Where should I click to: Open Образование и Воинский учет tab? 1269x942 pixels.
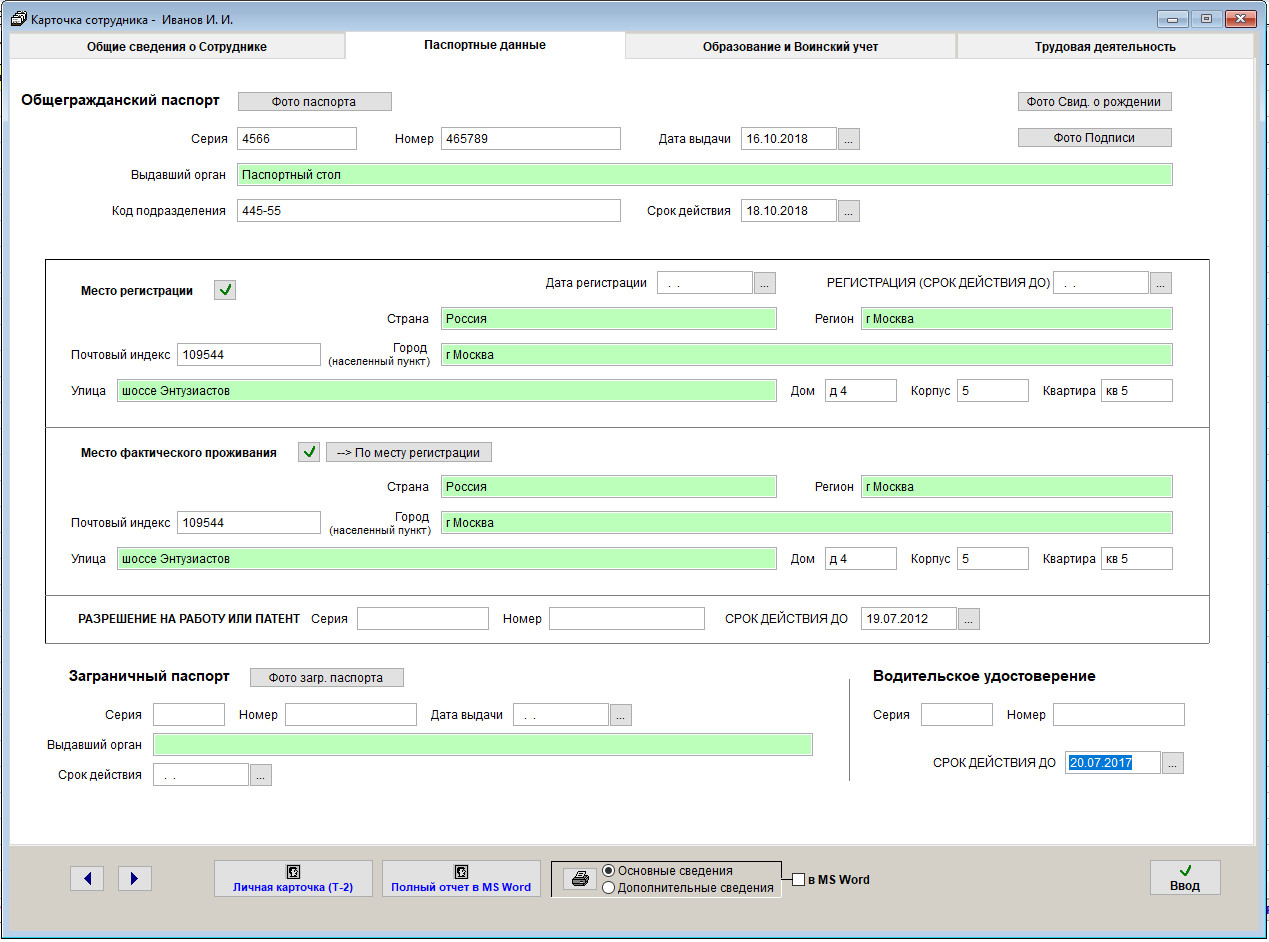tap(790, 46)
